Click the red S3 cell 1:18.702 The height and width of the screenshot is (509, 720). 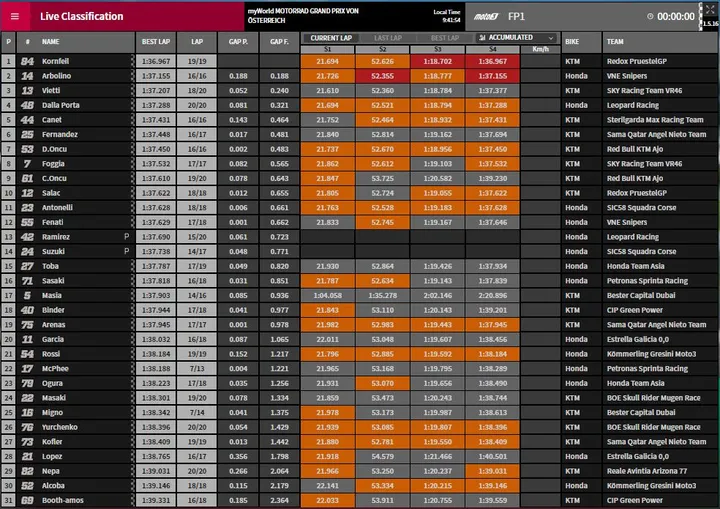coord(438,61)
